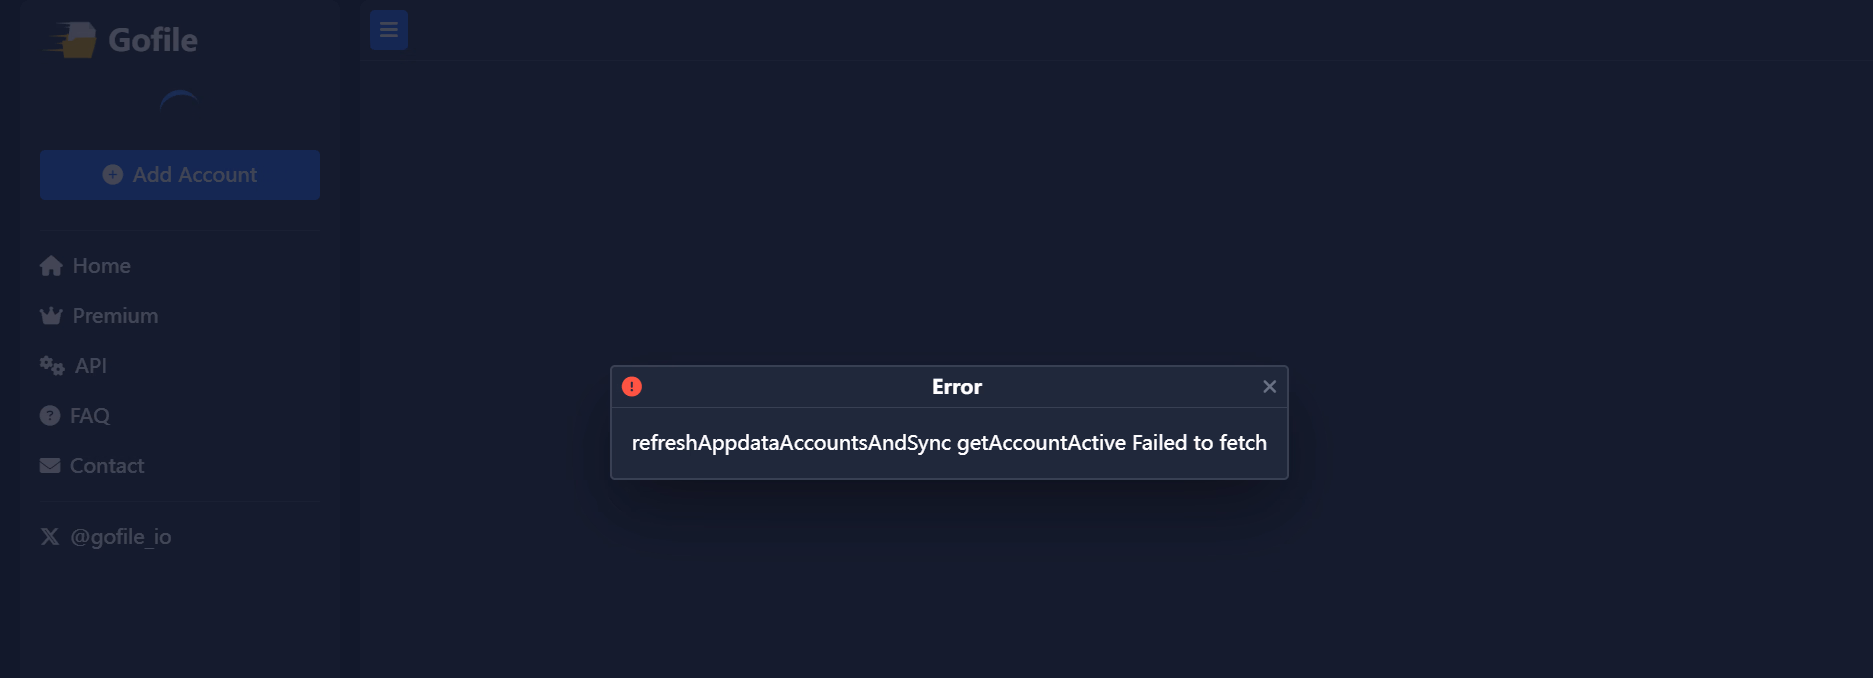Click the crown icon beside Premium
The image size is (1873, 678).
51,316
